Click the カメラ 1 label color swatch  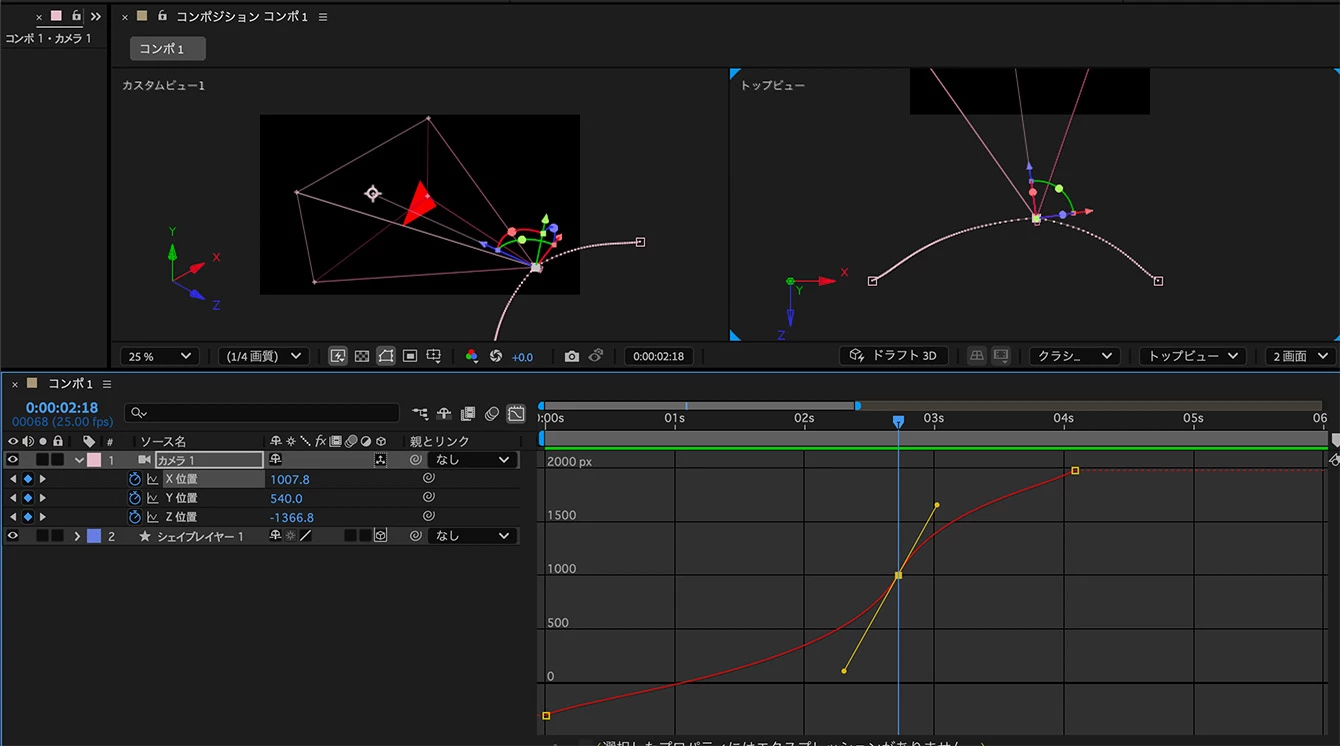point(94,460)
